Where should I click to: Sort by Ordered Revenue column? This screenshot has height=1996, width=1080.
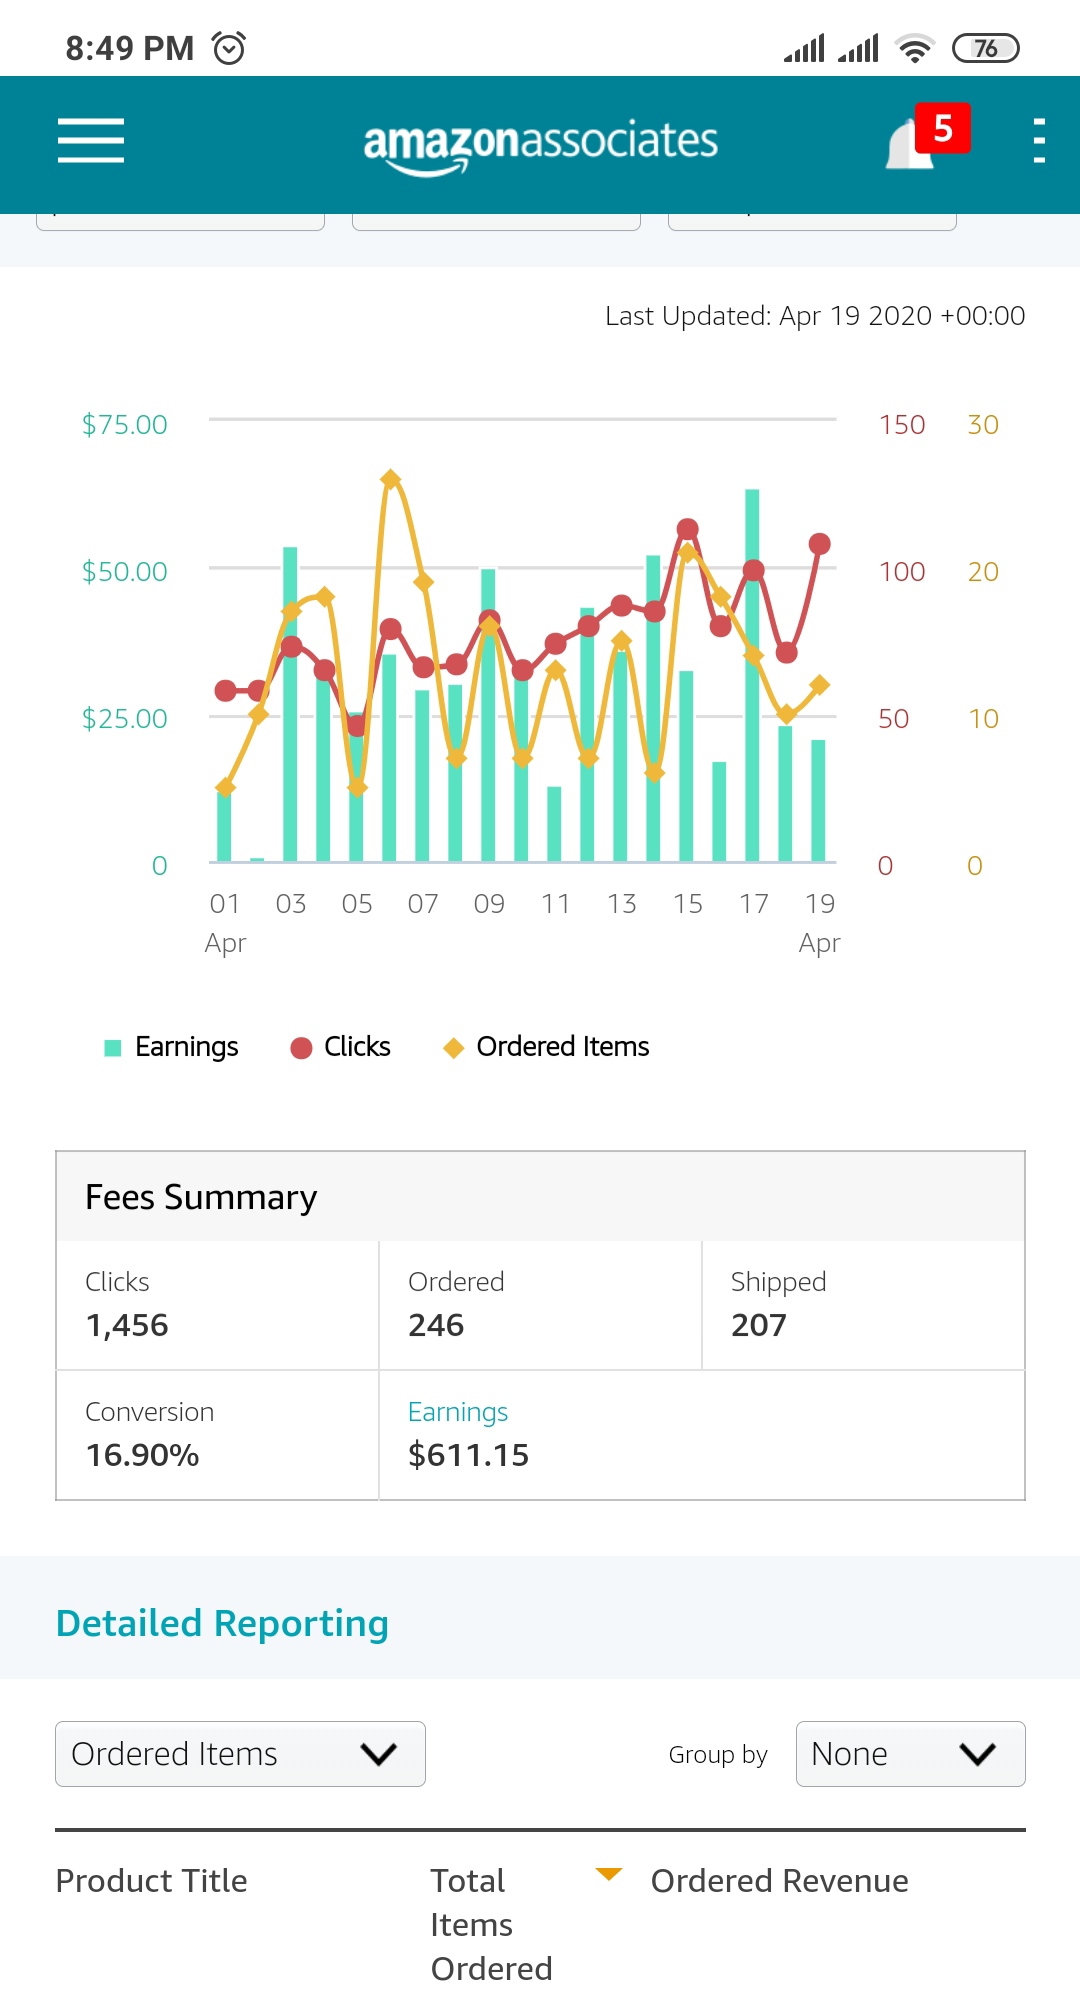click(x=779, y=1881)
